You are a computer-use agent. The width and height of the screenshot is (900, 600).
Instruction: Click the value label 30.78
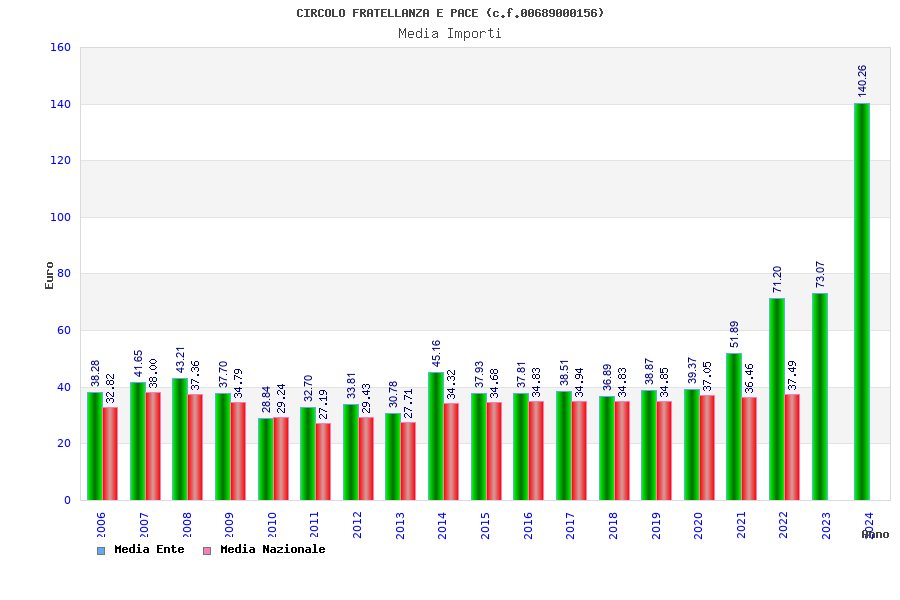coord(393,394)
